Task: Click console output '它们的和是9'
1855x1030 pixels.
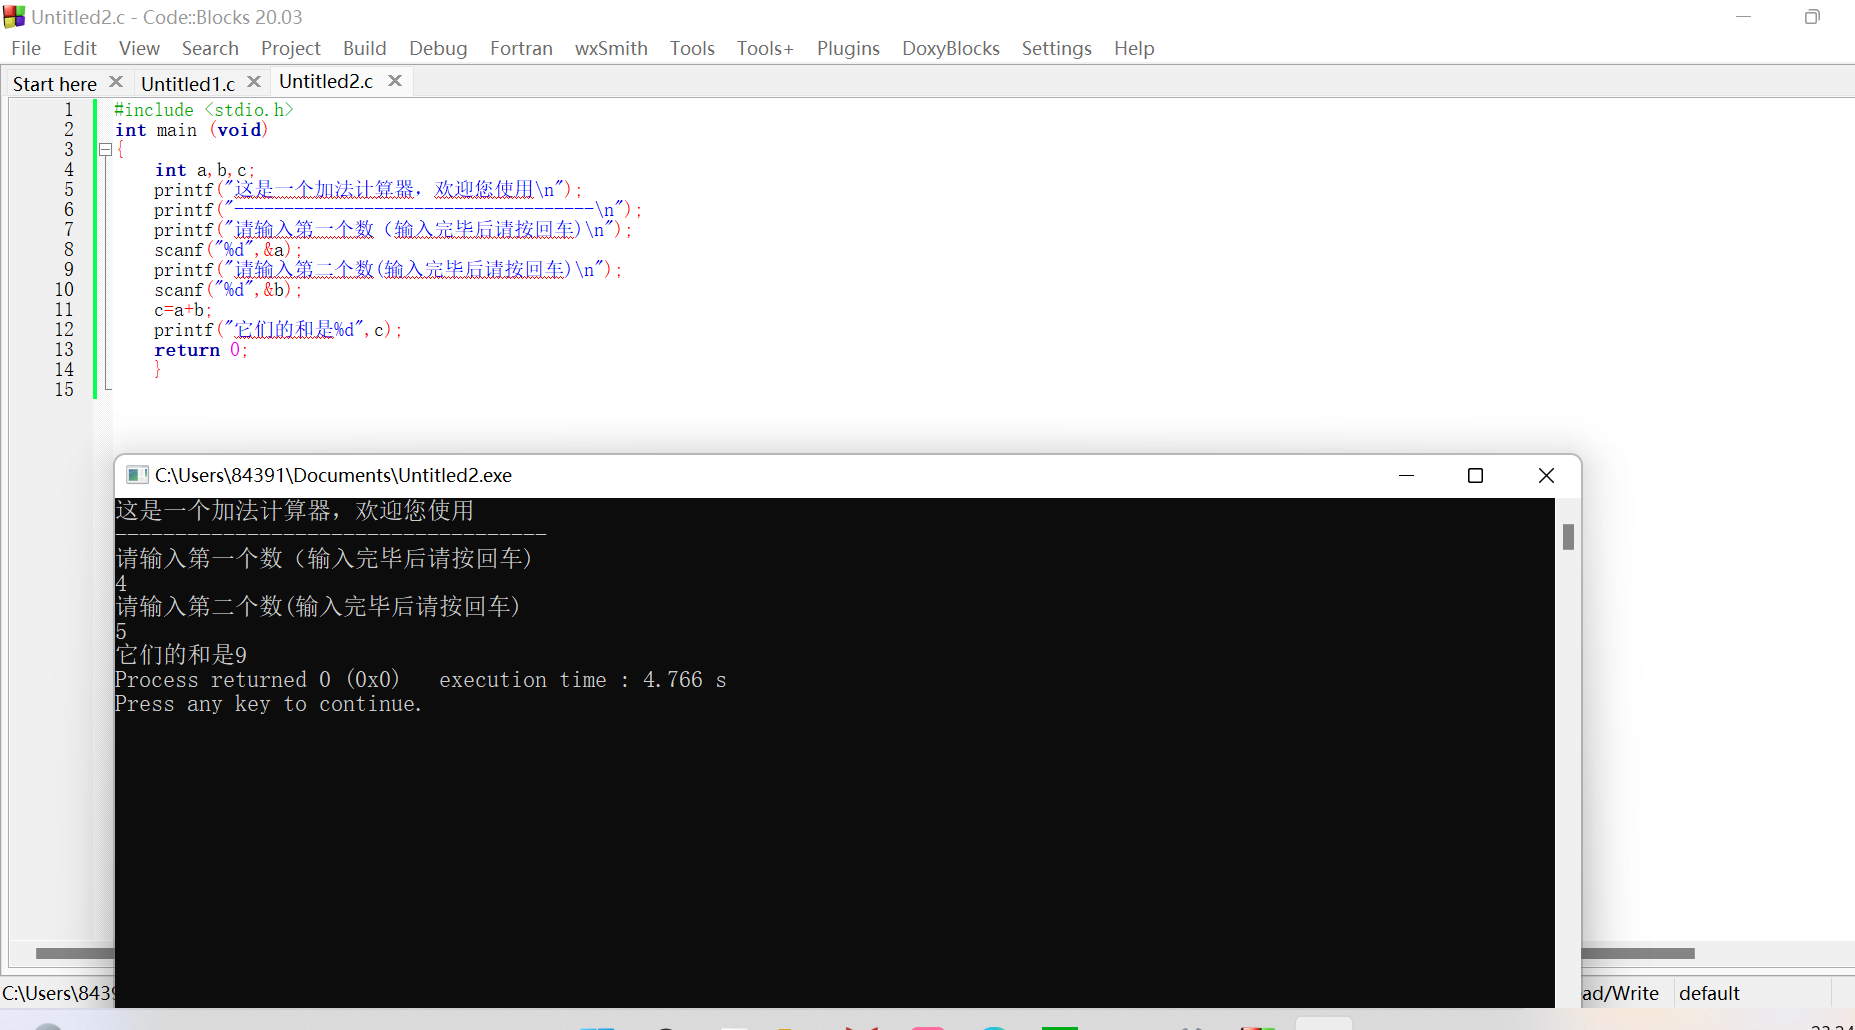Action: (x=181, y=655)
